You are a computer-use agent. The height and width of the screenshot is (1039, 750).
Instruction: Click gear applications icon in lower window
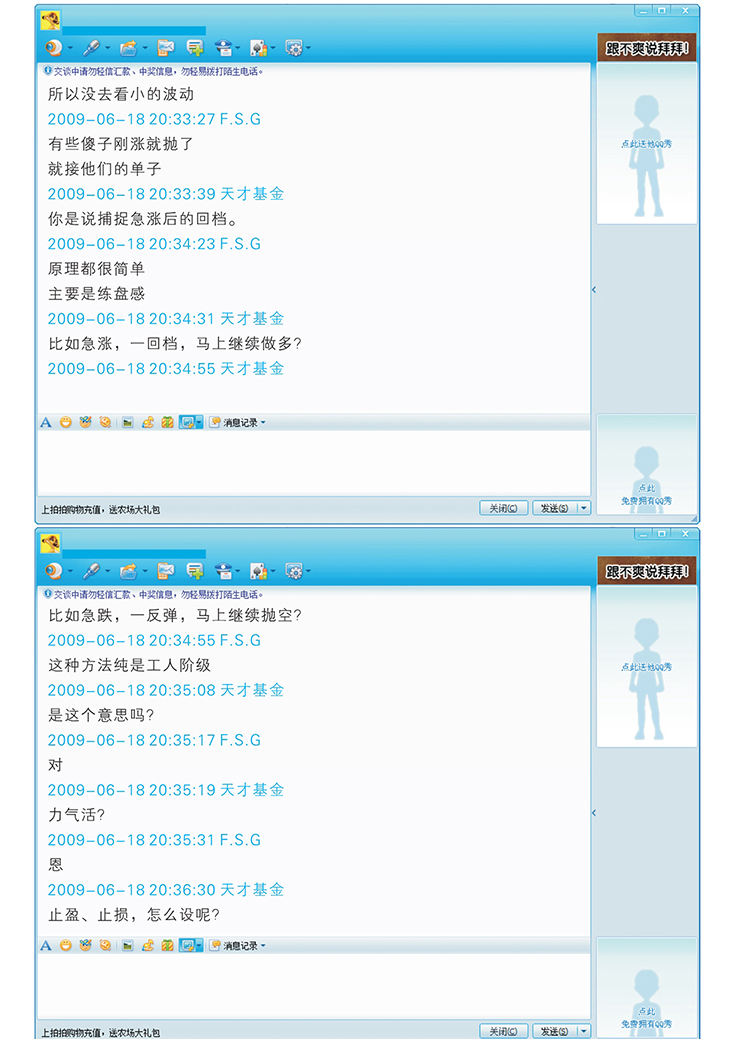coord(293,571)
